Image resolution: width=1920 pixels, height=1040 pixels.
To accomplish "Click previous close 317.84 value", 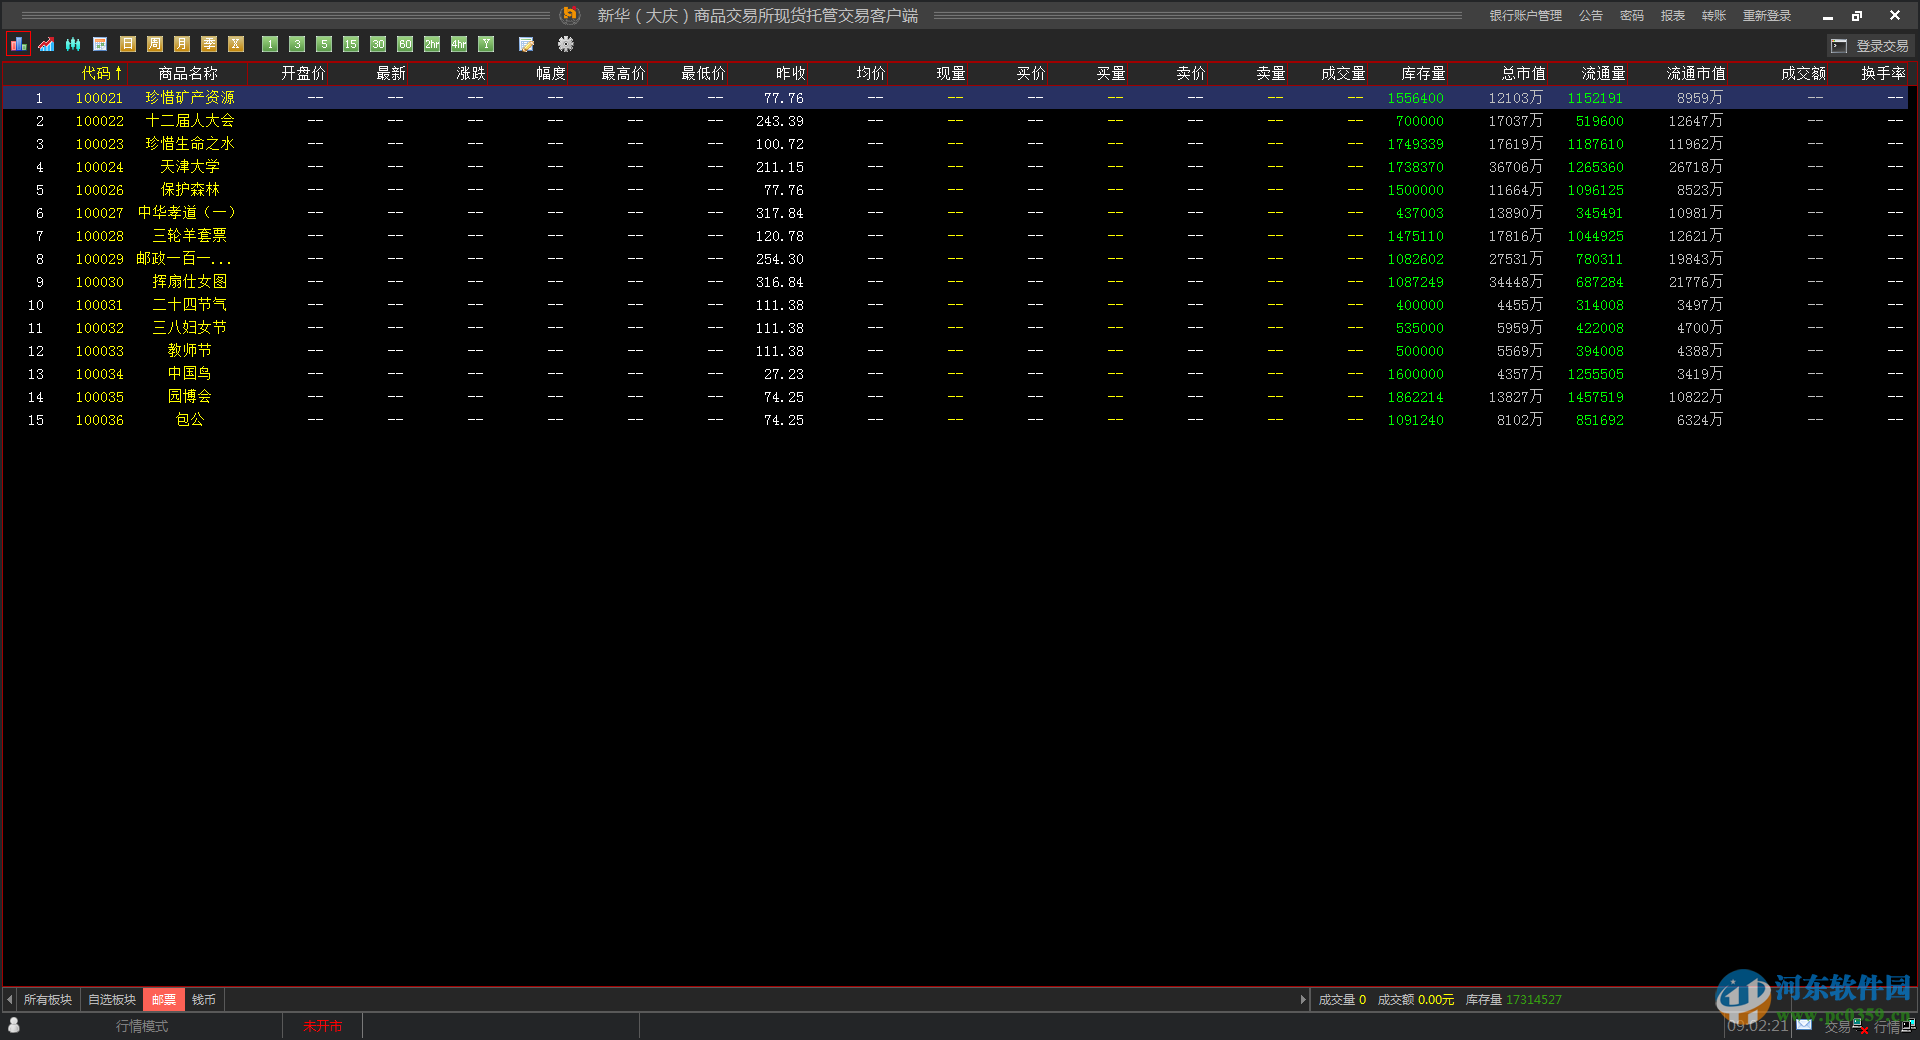I will coord(780,213).
